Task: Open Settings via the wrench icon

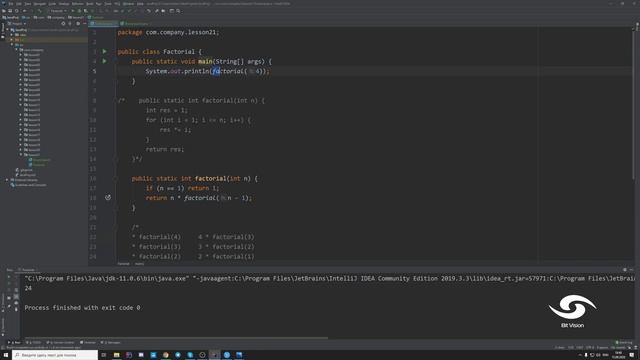Action: [x=157, y=11]
